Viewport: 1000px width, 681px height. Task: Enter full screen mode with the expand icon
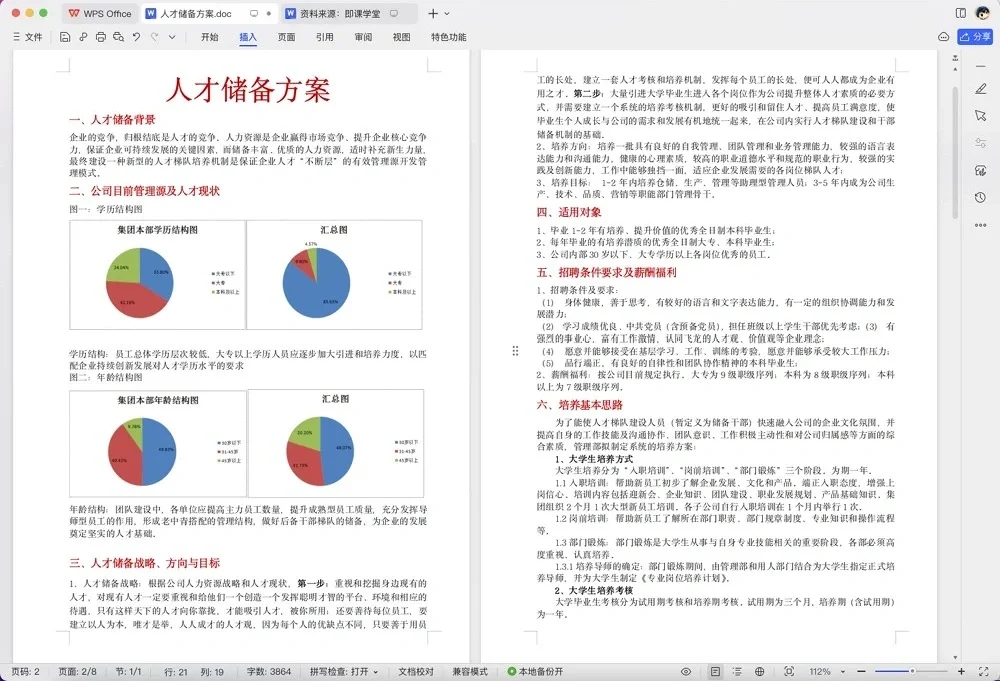[x=983, y=671]
